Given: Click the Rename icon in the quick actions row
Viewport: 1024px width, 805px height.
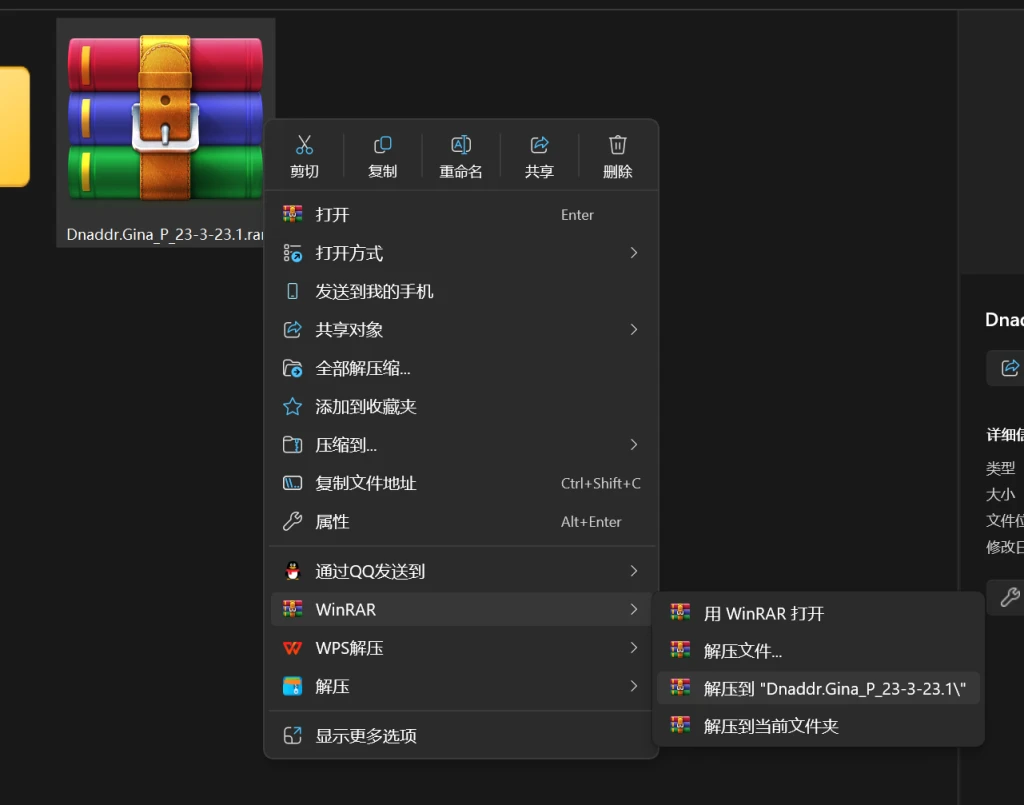Looking at the screenshot, I should coord(460,144).
